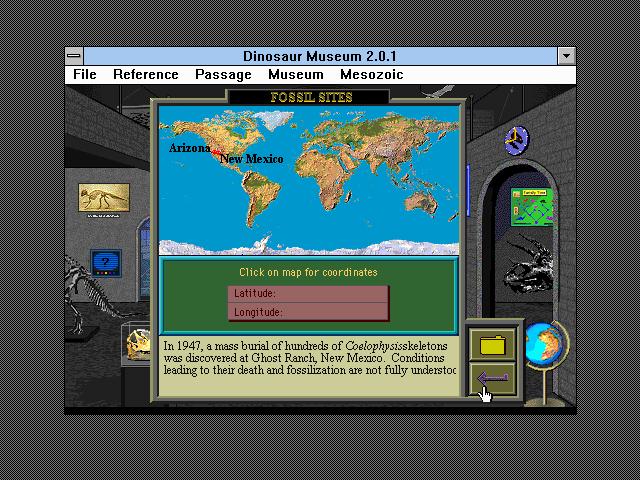This screenshot has height=480, width=640.
Task: Open the window system menu box
Action: [74, 56]
